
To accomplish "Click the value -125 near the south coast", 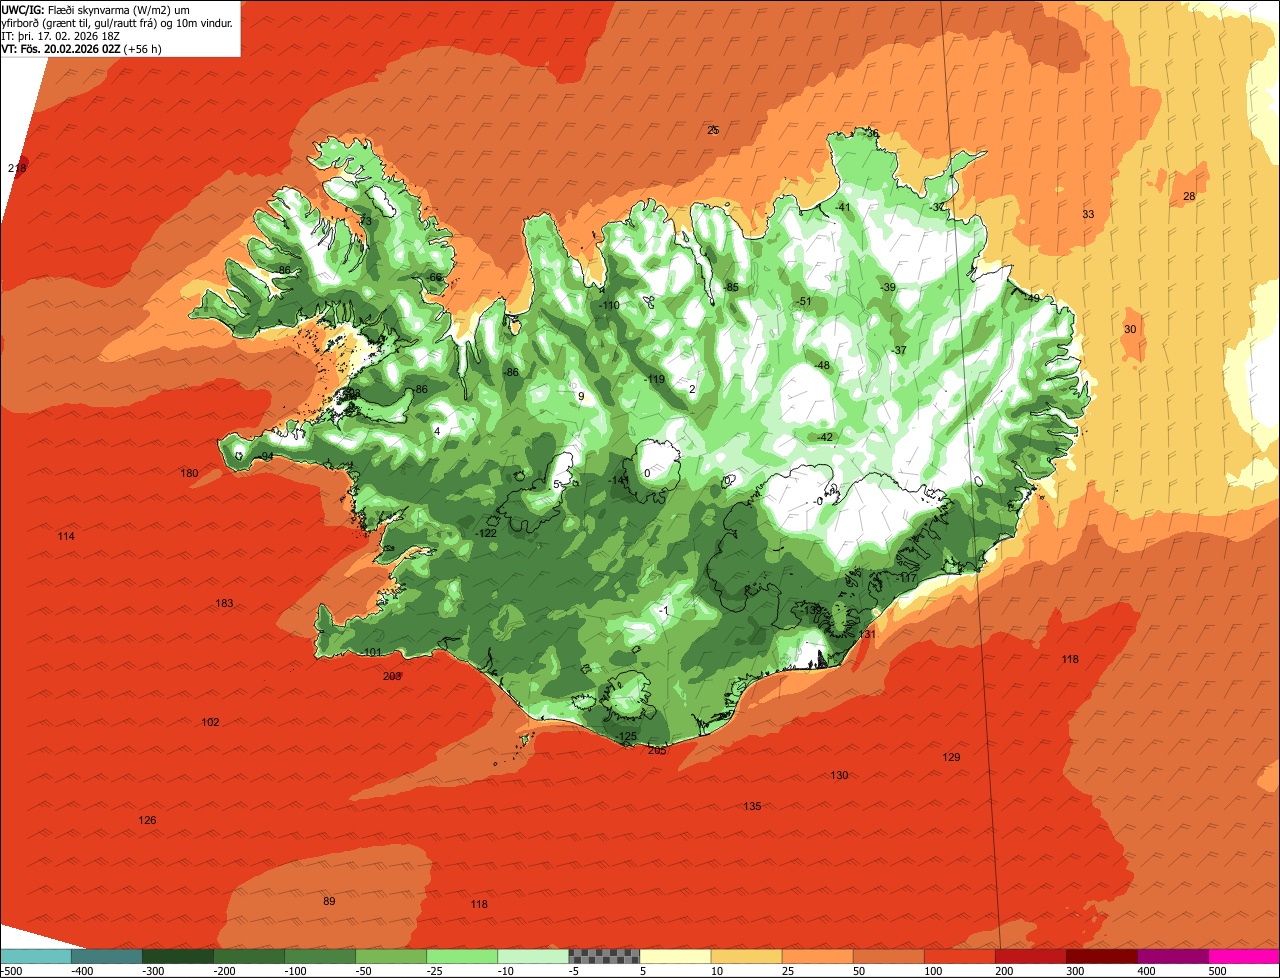I will click(626, 736).
